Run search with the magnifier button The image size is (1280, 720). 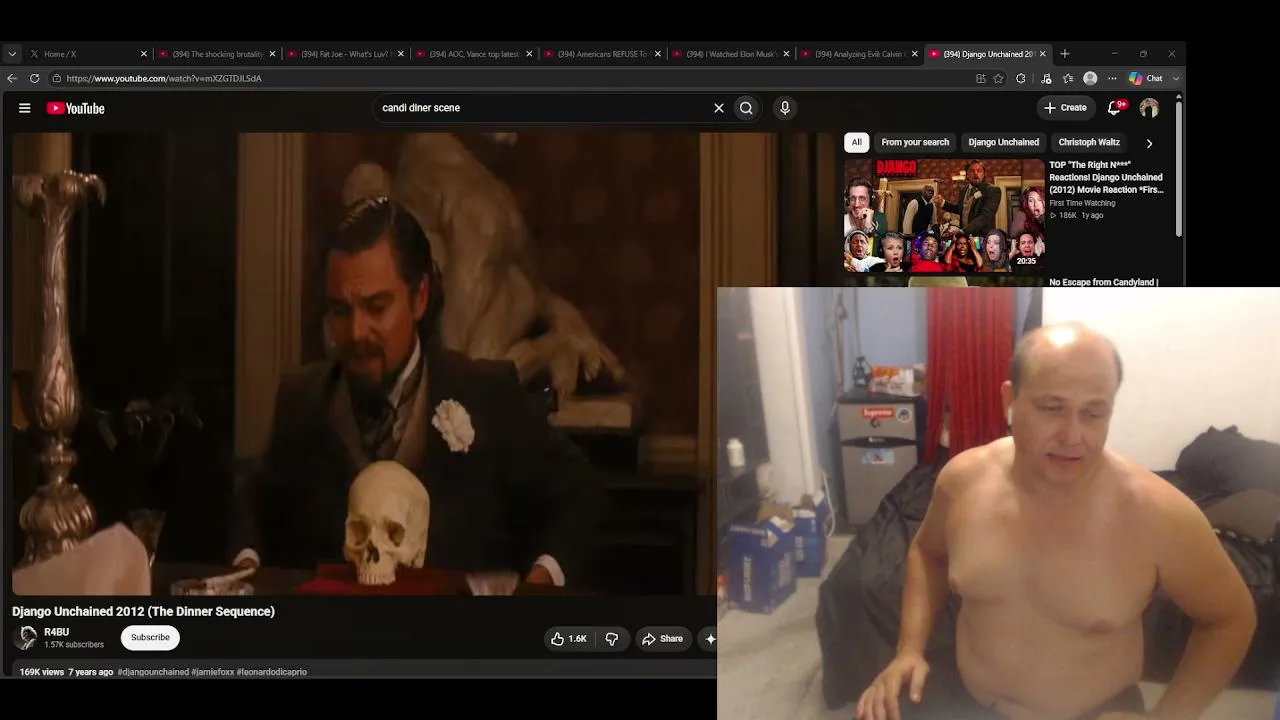pos(746,108)
